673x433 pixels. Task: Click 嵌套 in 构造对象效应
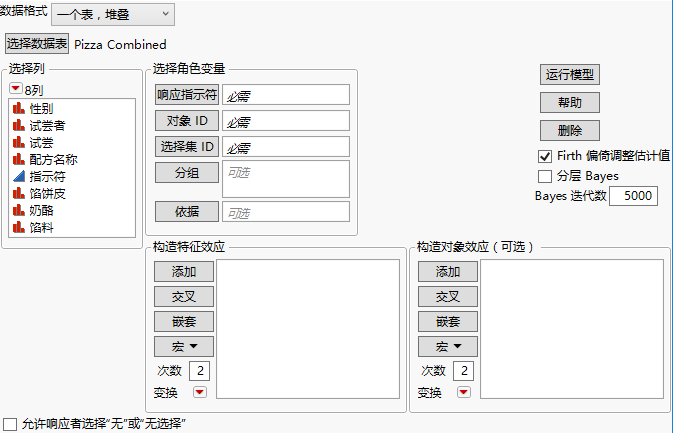448,321
